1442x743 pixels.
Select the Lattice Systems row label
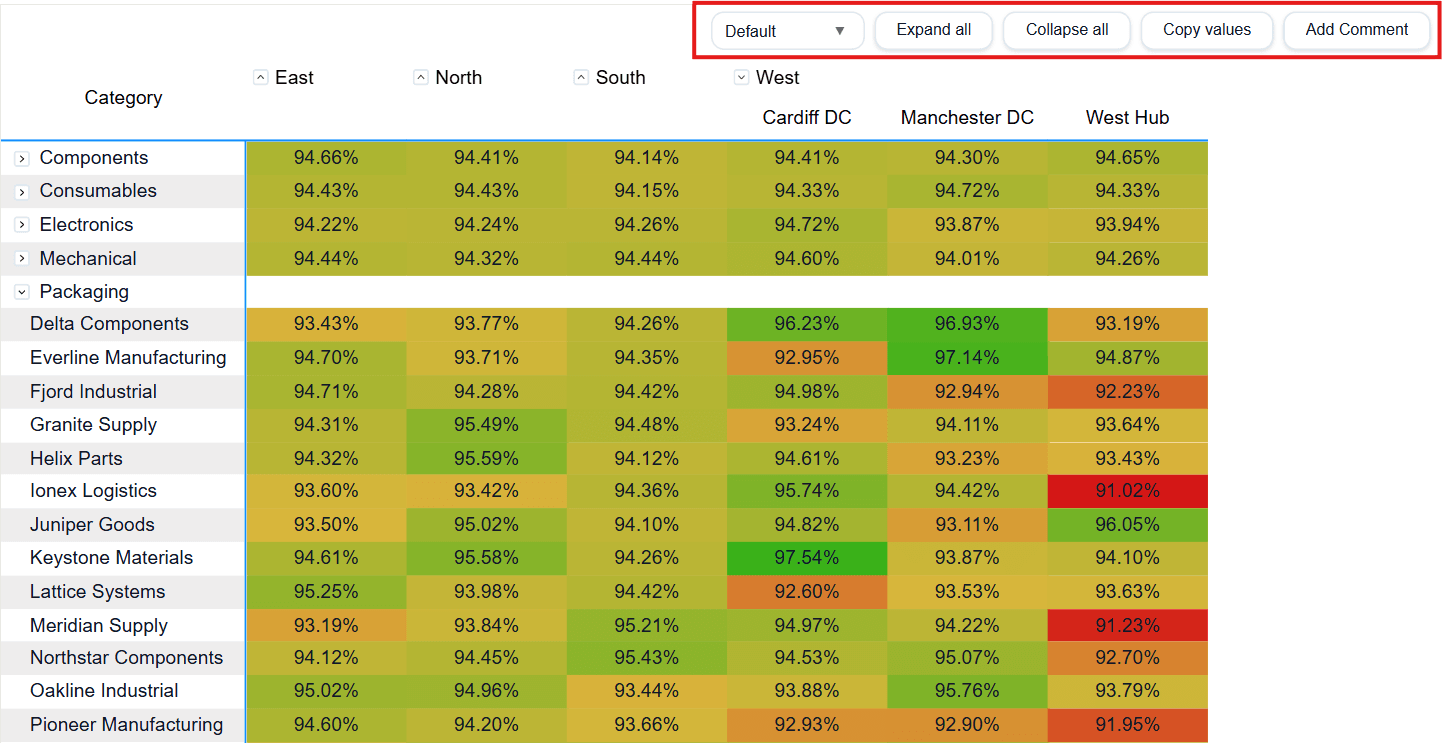pyautogui.click(x=97, y=592)
